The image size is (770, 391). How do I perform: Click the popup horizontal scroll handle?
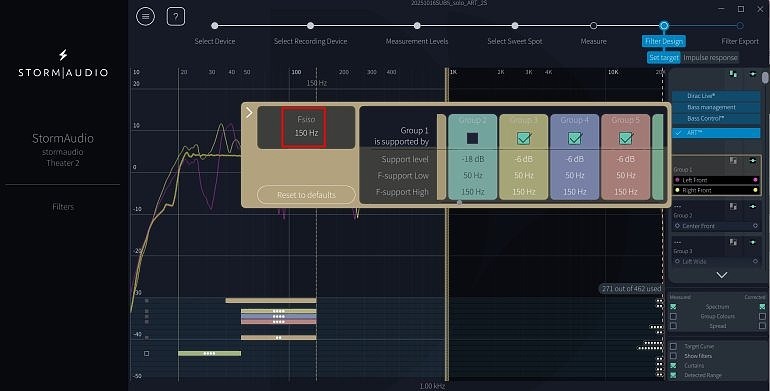click(x=459, y=202)
